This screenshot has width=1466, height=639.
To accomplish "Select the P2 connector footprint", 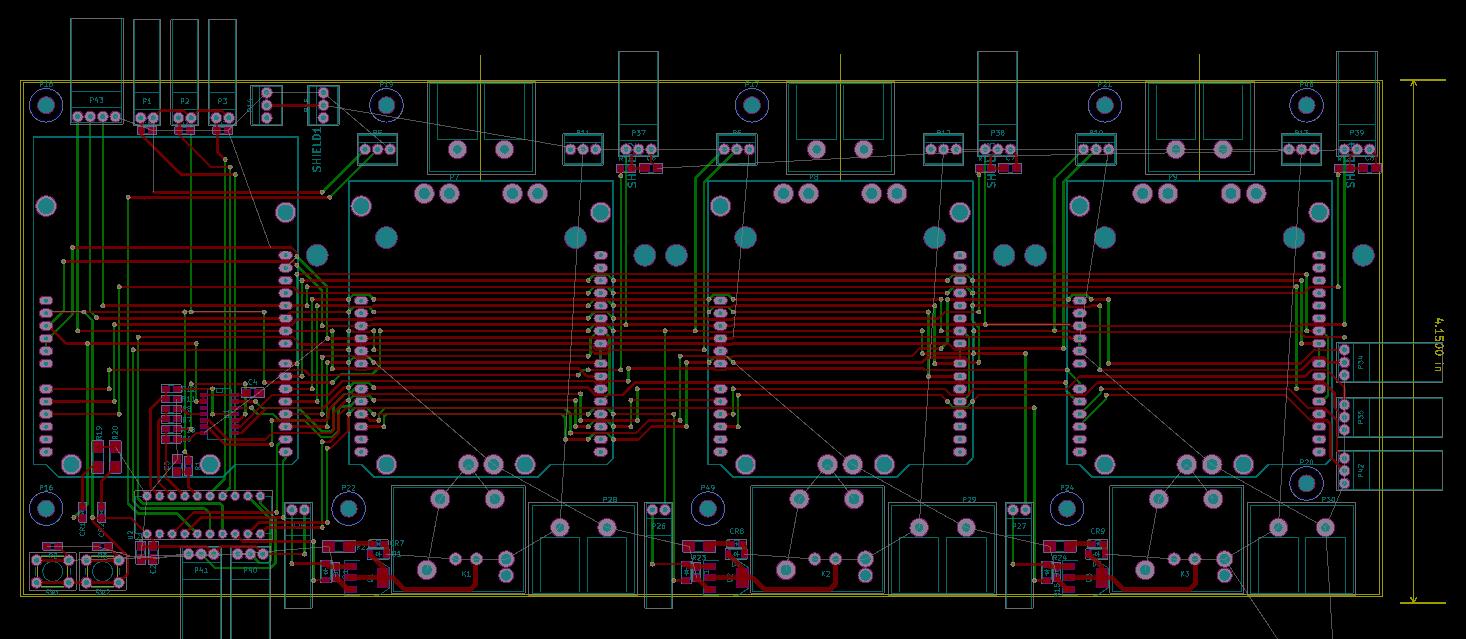I will coord(184,71).
